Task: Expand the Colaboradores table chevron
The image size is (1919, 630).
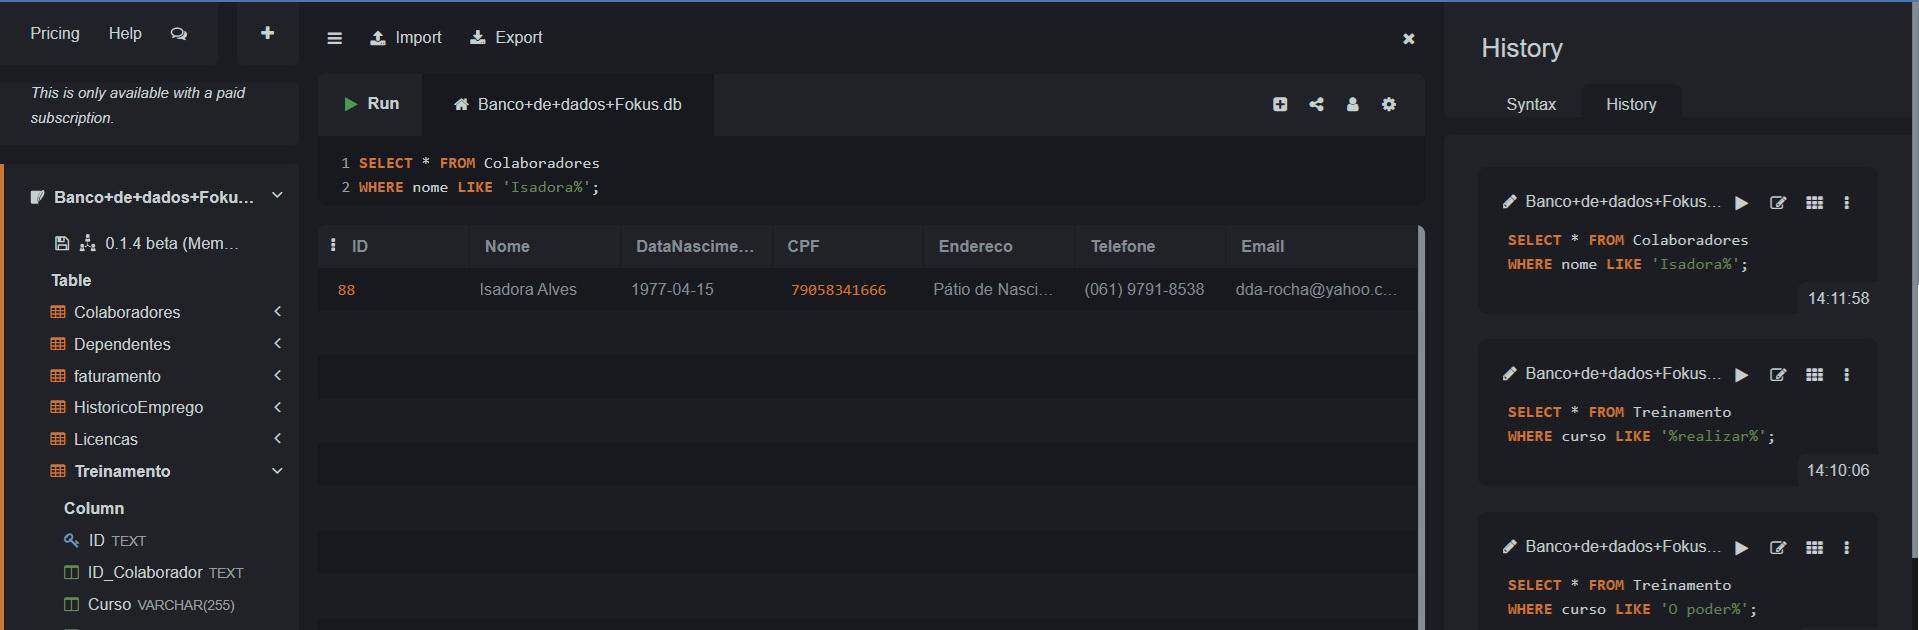Action: (x=278, y=312)
